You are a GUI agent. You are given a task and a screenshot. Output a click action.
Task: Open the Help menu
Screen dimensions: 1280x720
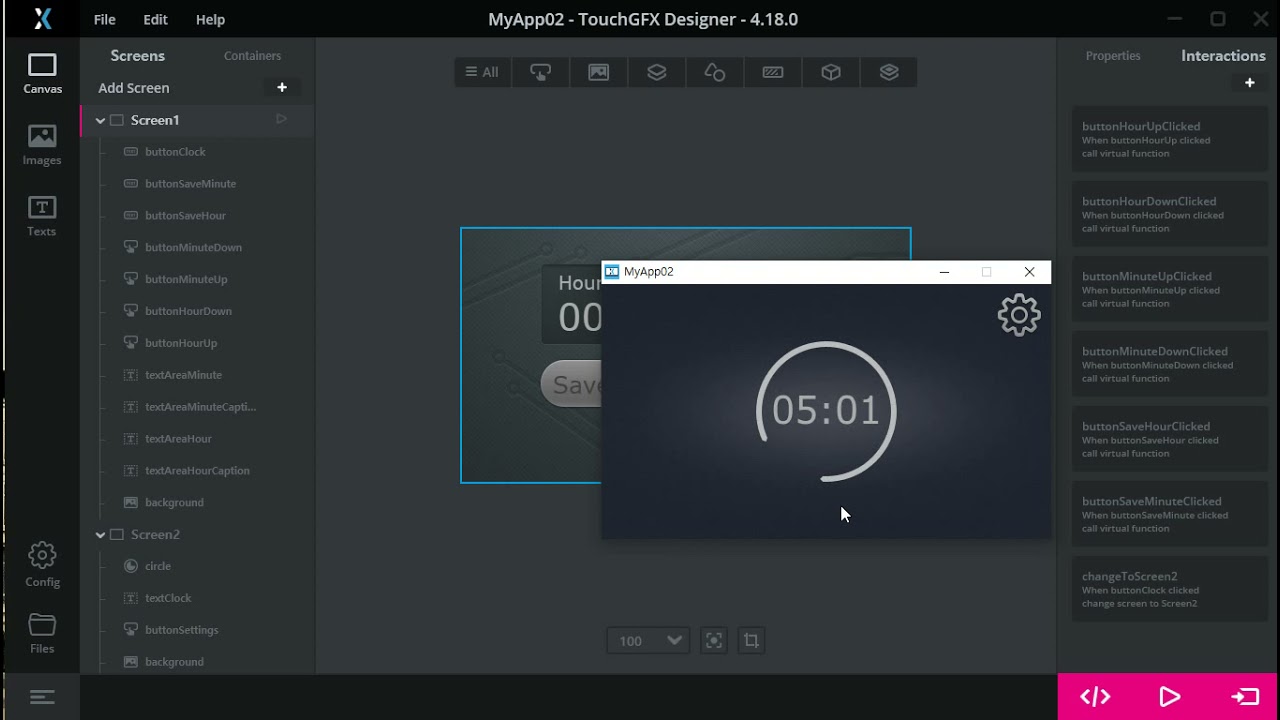[x=210, y=19]
